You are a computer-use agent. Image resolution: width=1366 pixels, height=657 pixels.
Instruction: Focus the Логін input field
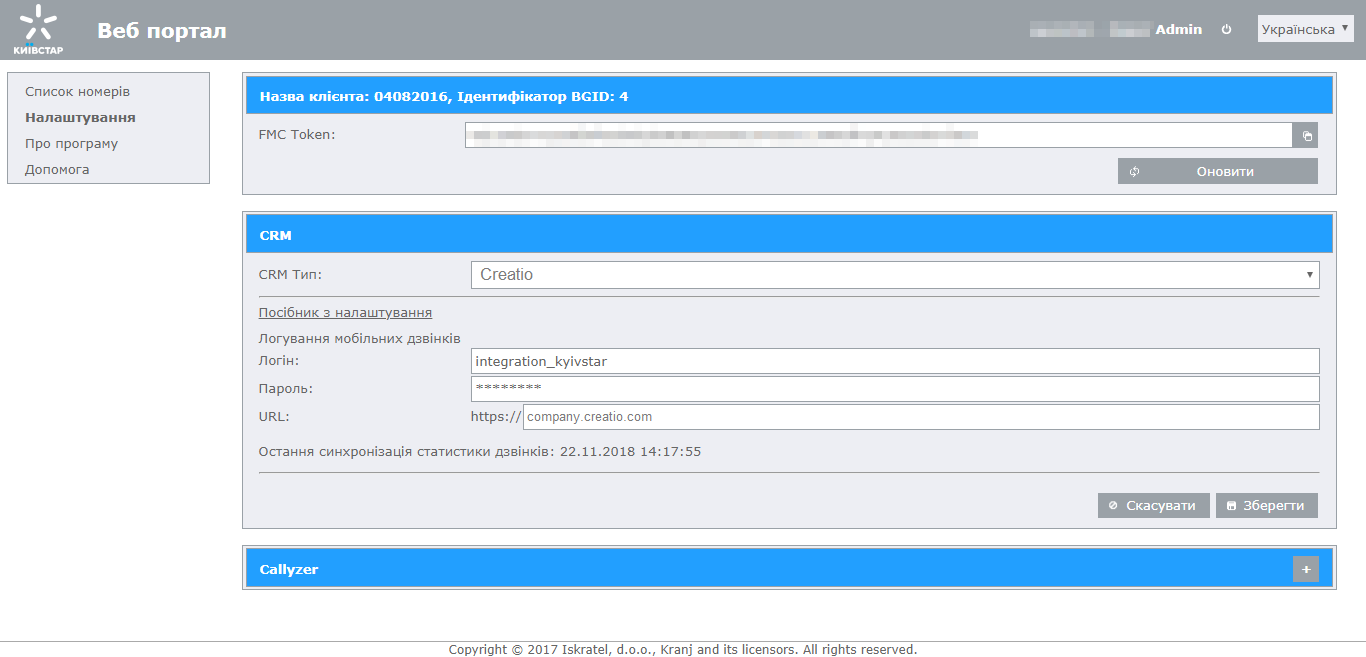(x=895, y=361)
